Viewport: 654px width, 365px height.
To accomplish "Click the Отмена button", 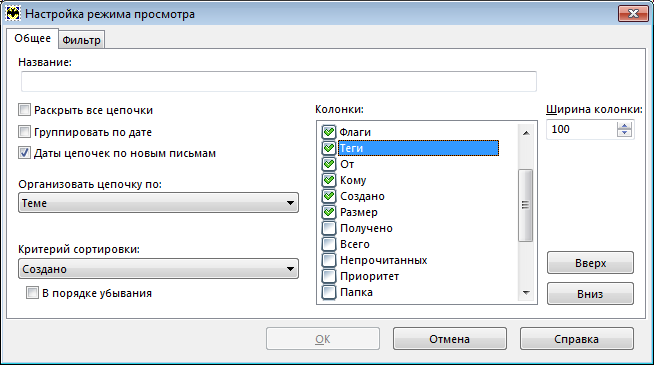I will pos(450,339).
